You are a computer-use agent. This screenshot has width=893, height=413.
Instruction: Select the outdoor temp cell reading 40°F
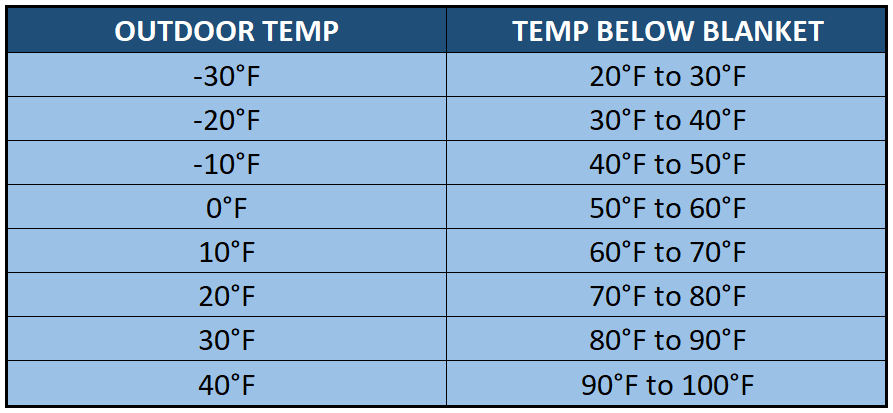pyautogui.click(x=226, y=385)
